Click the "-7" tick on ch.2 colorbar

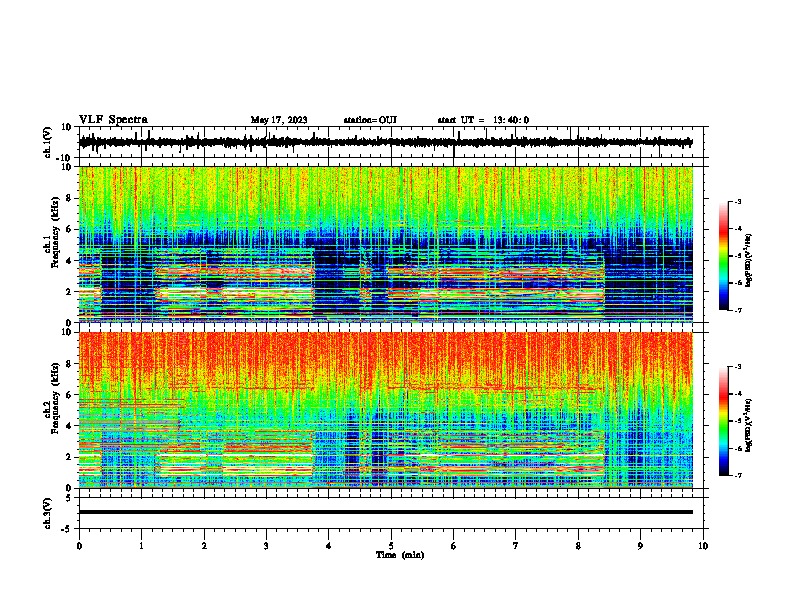tap(737, 476)
